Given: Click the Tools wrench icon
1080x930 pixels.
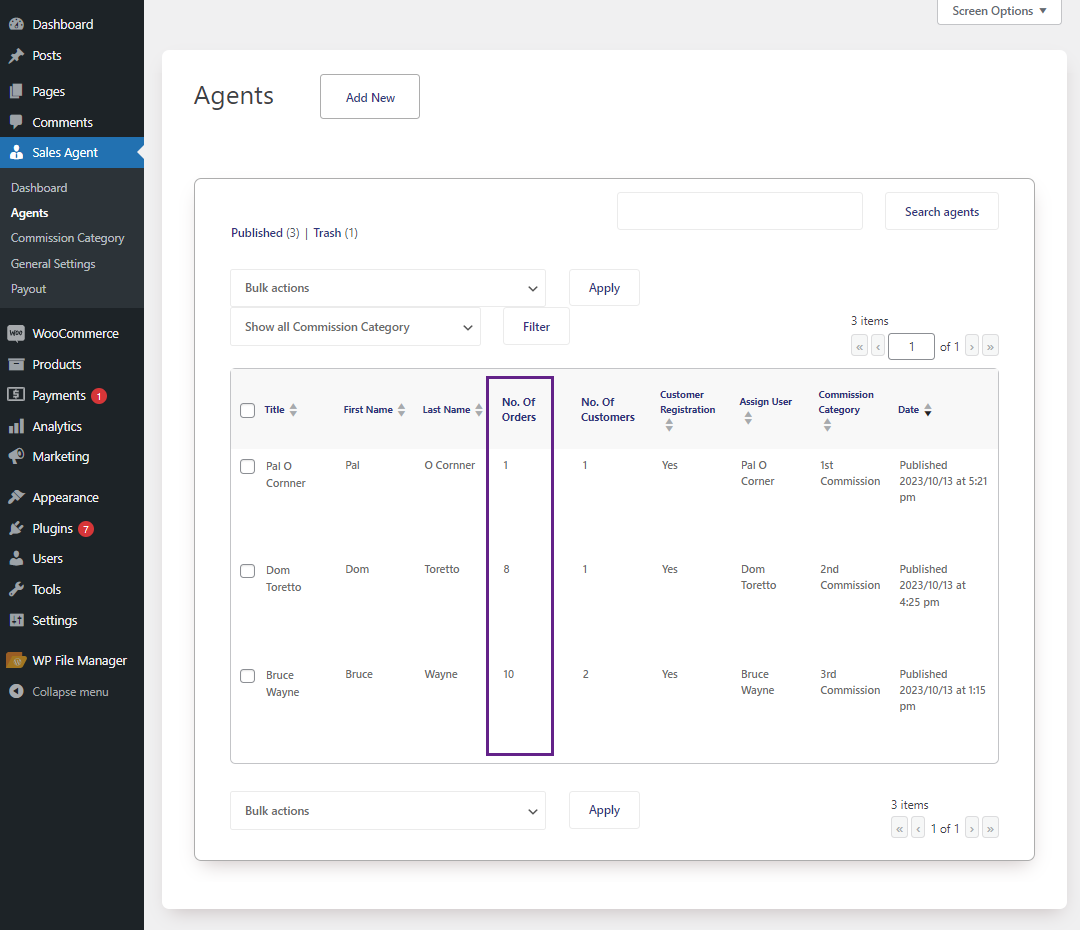Looking at the screenshot, I should pyautogui.click(x=16, y=589).
